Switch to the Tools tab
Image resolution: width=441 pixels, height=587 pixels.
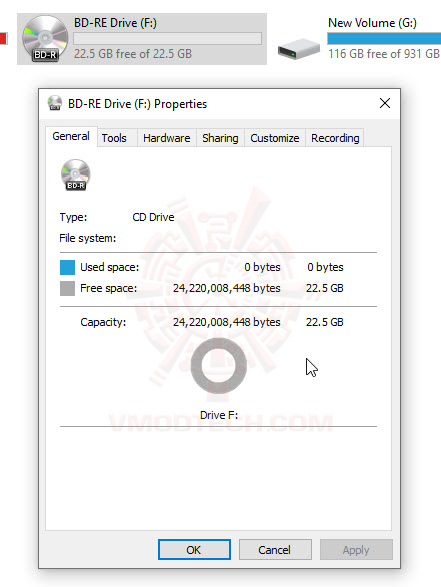click(x=114, y=138)
